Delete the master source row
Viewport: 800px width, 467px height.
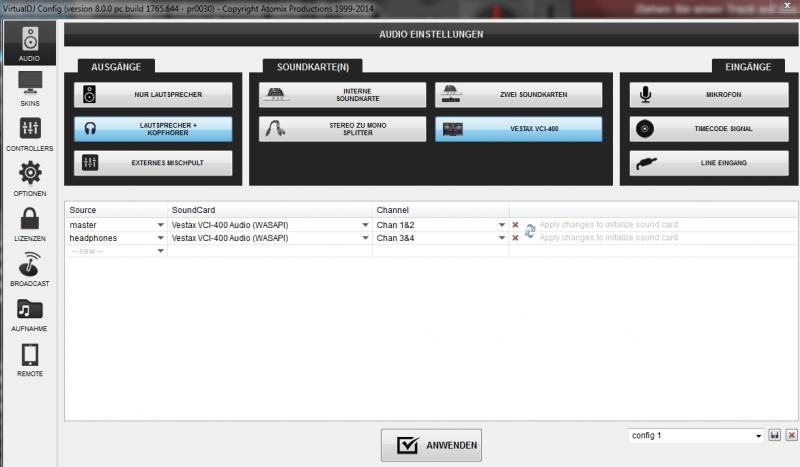pyautogui.click(x=515, y=226)
